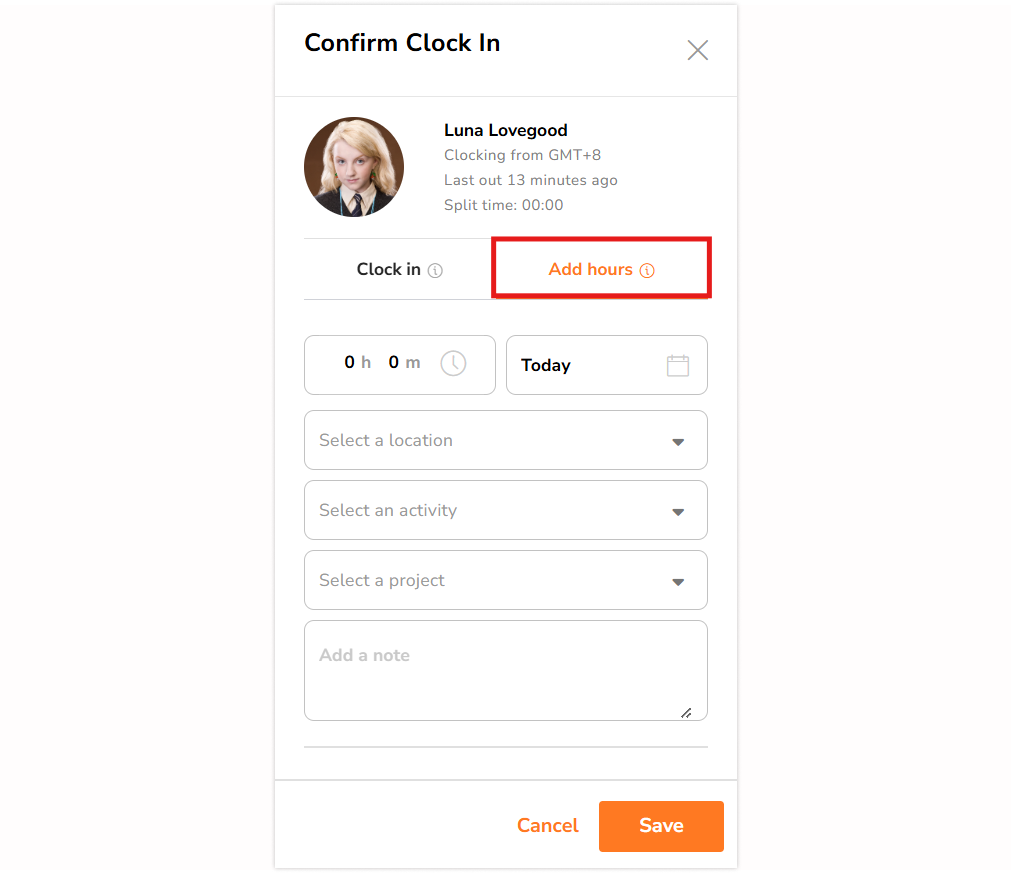The width and height of the screenshot is (1011, 873).
Task: Open the clock icon time picker
Action: pos(453,364)
